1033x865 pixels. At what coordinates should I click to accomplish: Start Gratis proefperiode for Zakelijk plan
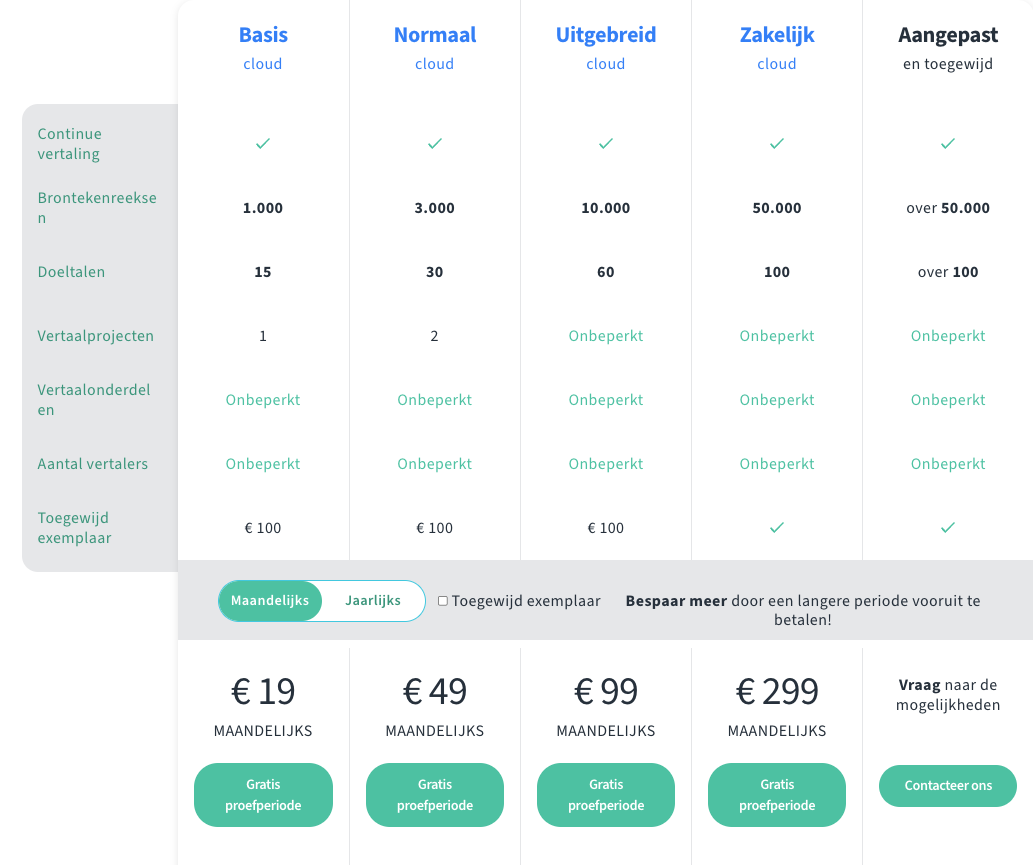click(777, 795)
